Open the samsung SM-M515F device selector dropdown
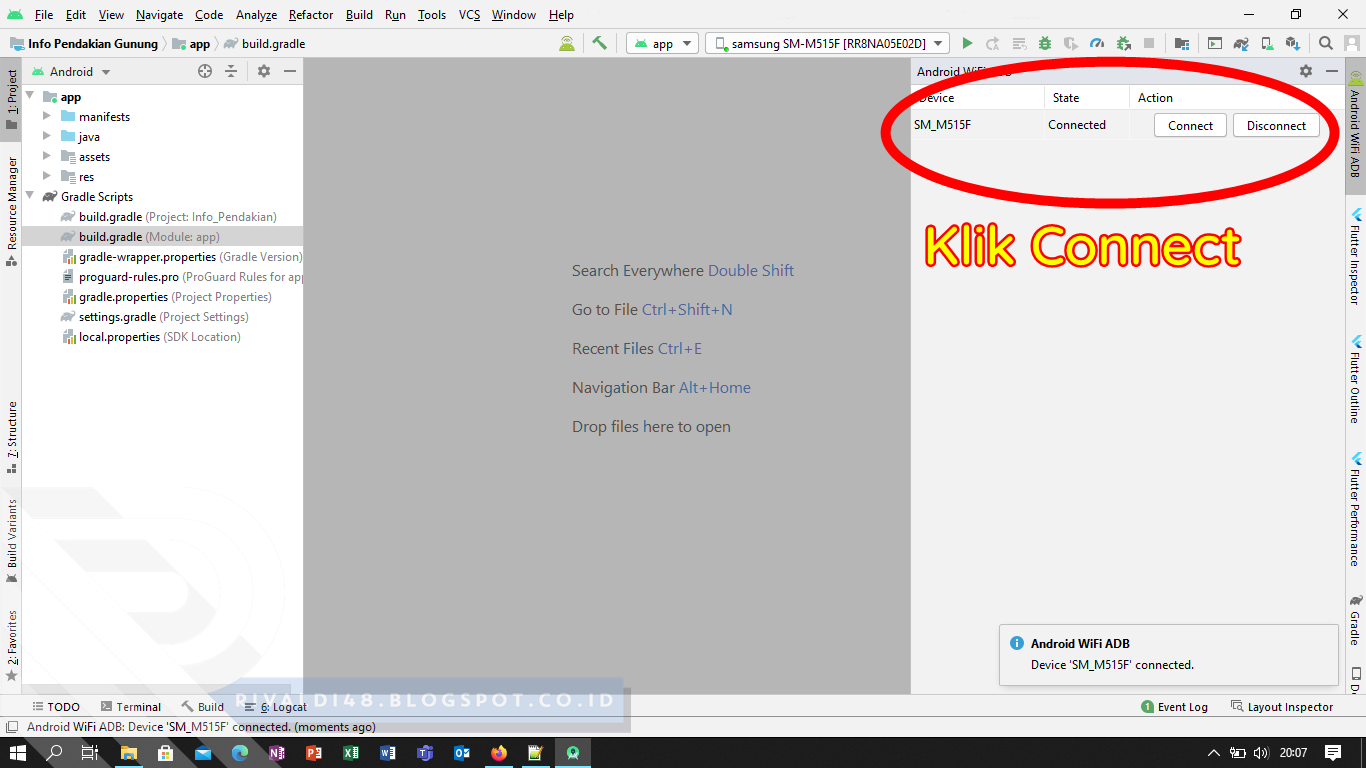 (825, 43)
